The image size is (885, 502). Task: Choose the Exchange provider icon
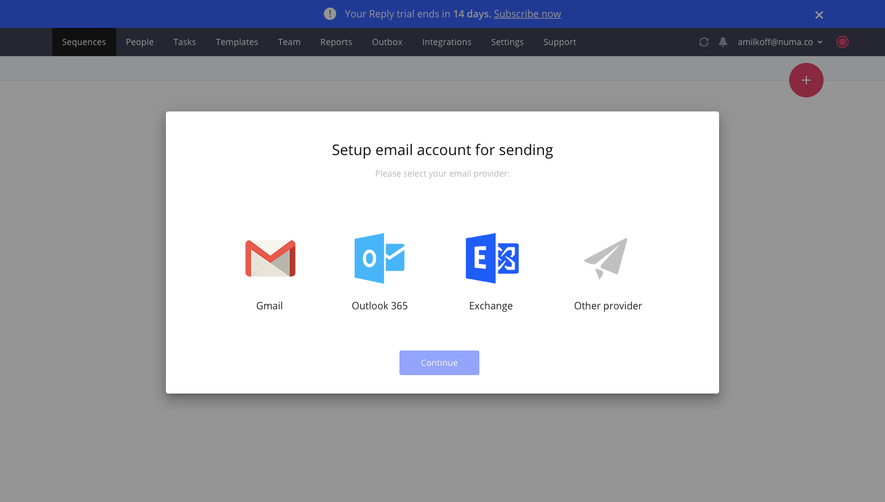pyautogui.click(x=492, y=258)
